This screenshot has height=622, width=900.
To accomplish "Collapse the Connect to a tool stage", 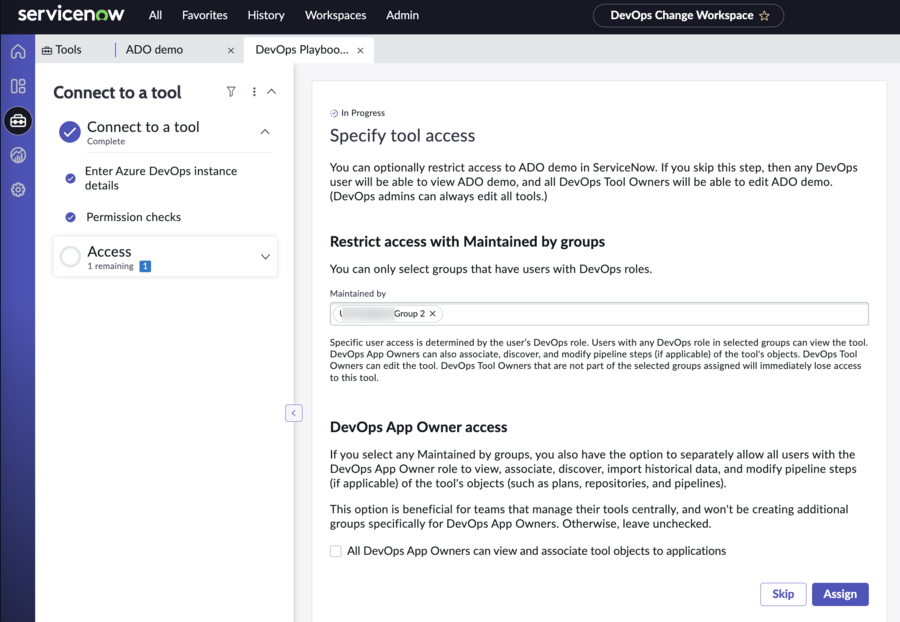I will 265,132.
